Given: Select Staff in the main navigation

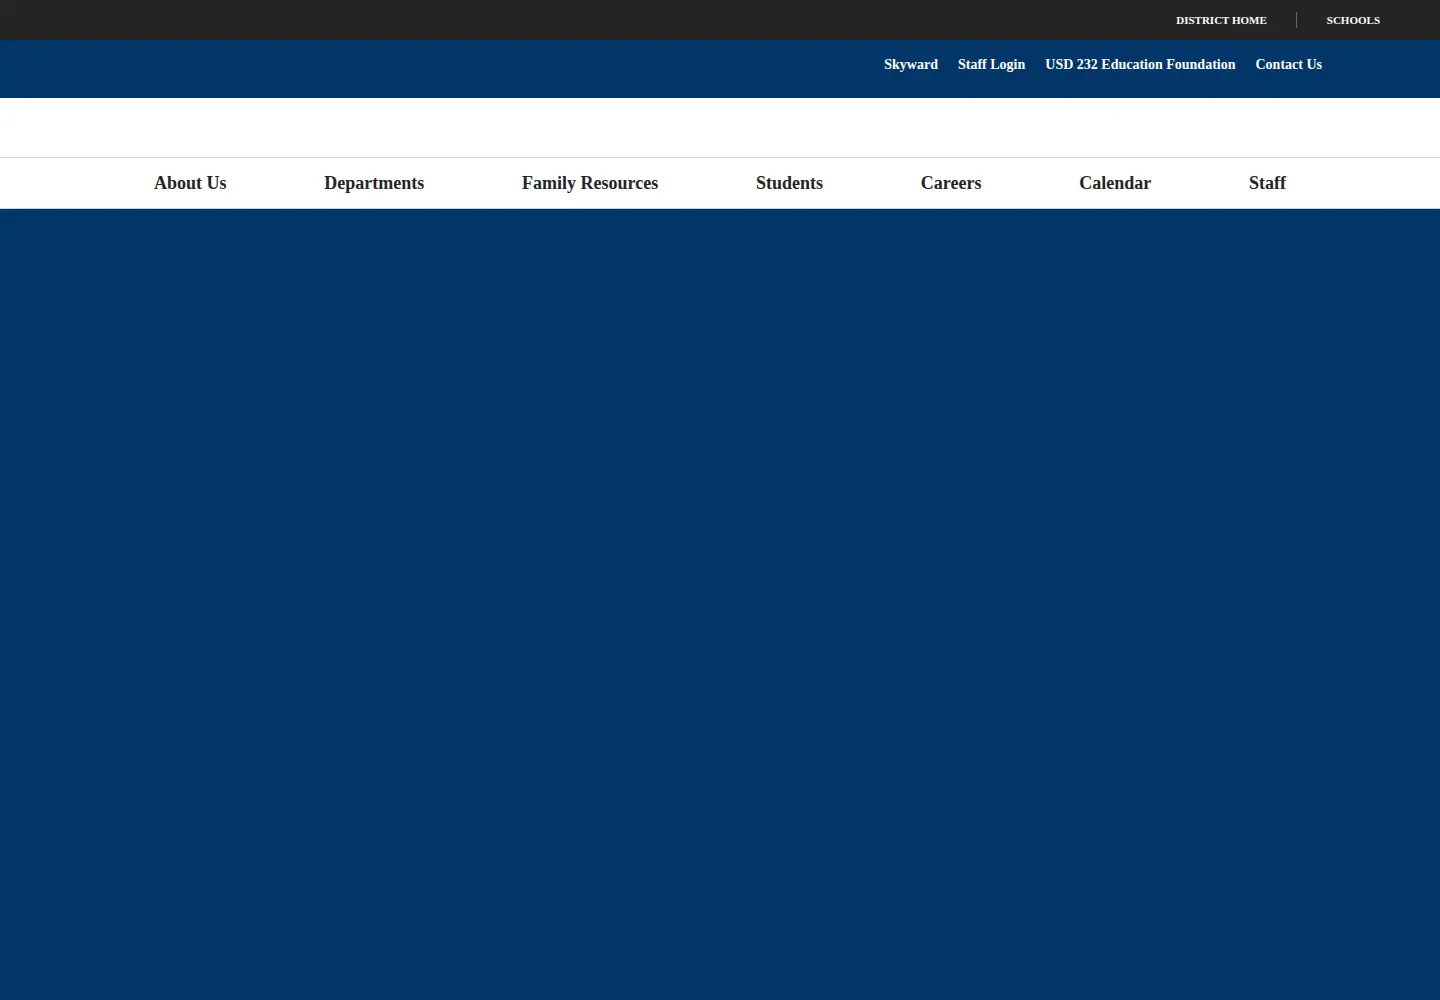Looking at the screenshot, I should pyautogui.click(x=1267, y=183).
